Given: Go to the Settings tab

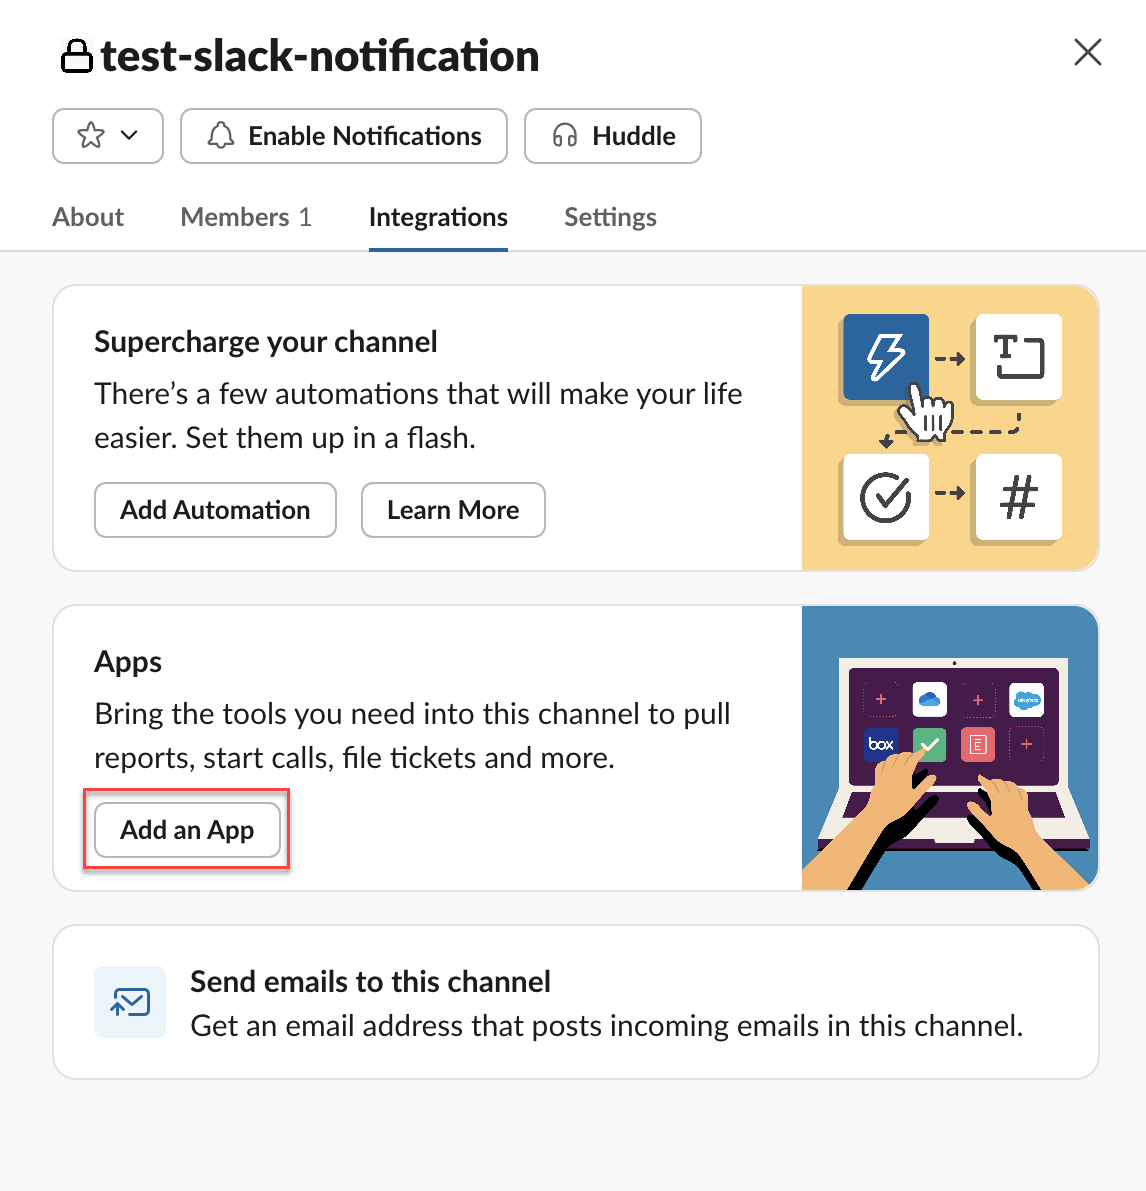Looking at the screenshot, I should [x=610, y=217].
